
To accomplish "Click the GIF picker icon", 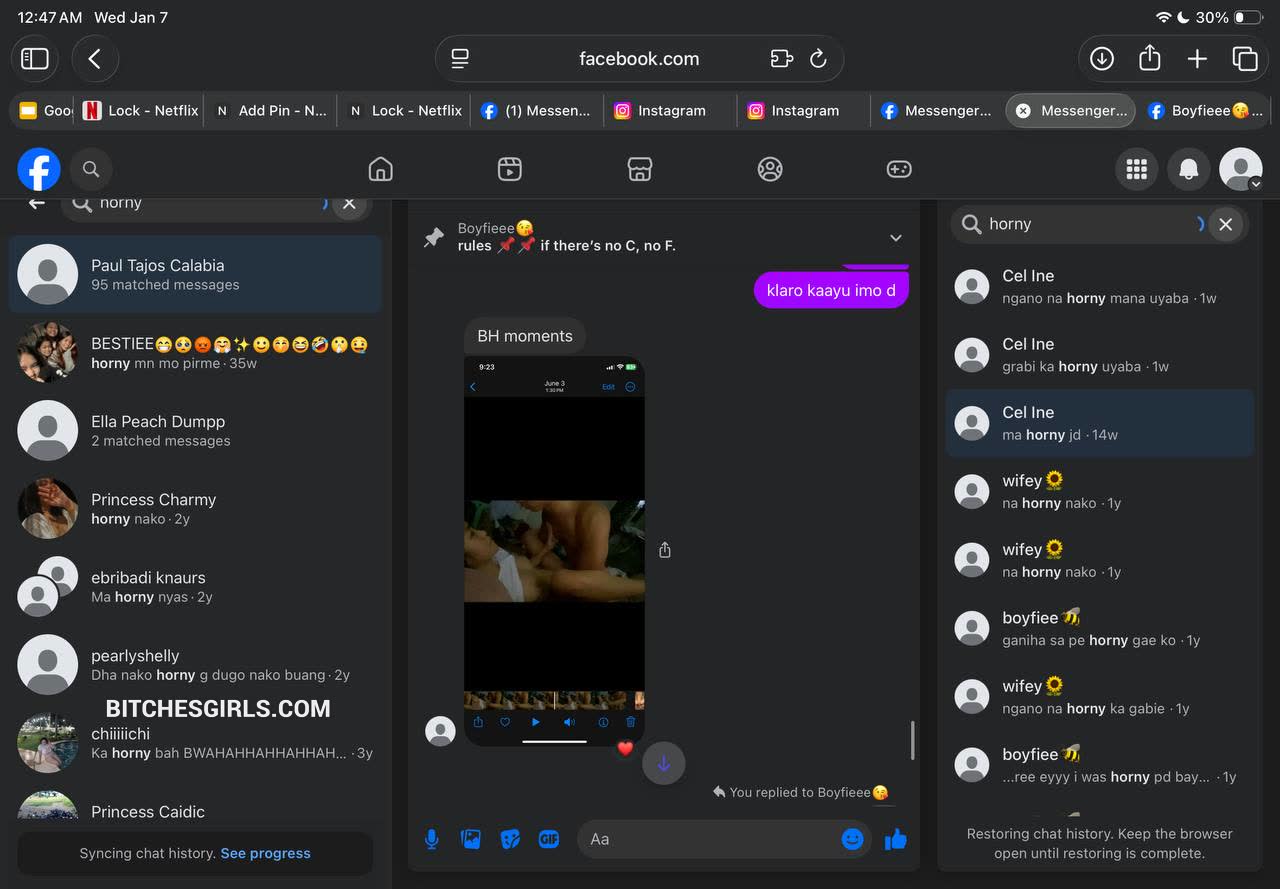I will click(549, 839).
